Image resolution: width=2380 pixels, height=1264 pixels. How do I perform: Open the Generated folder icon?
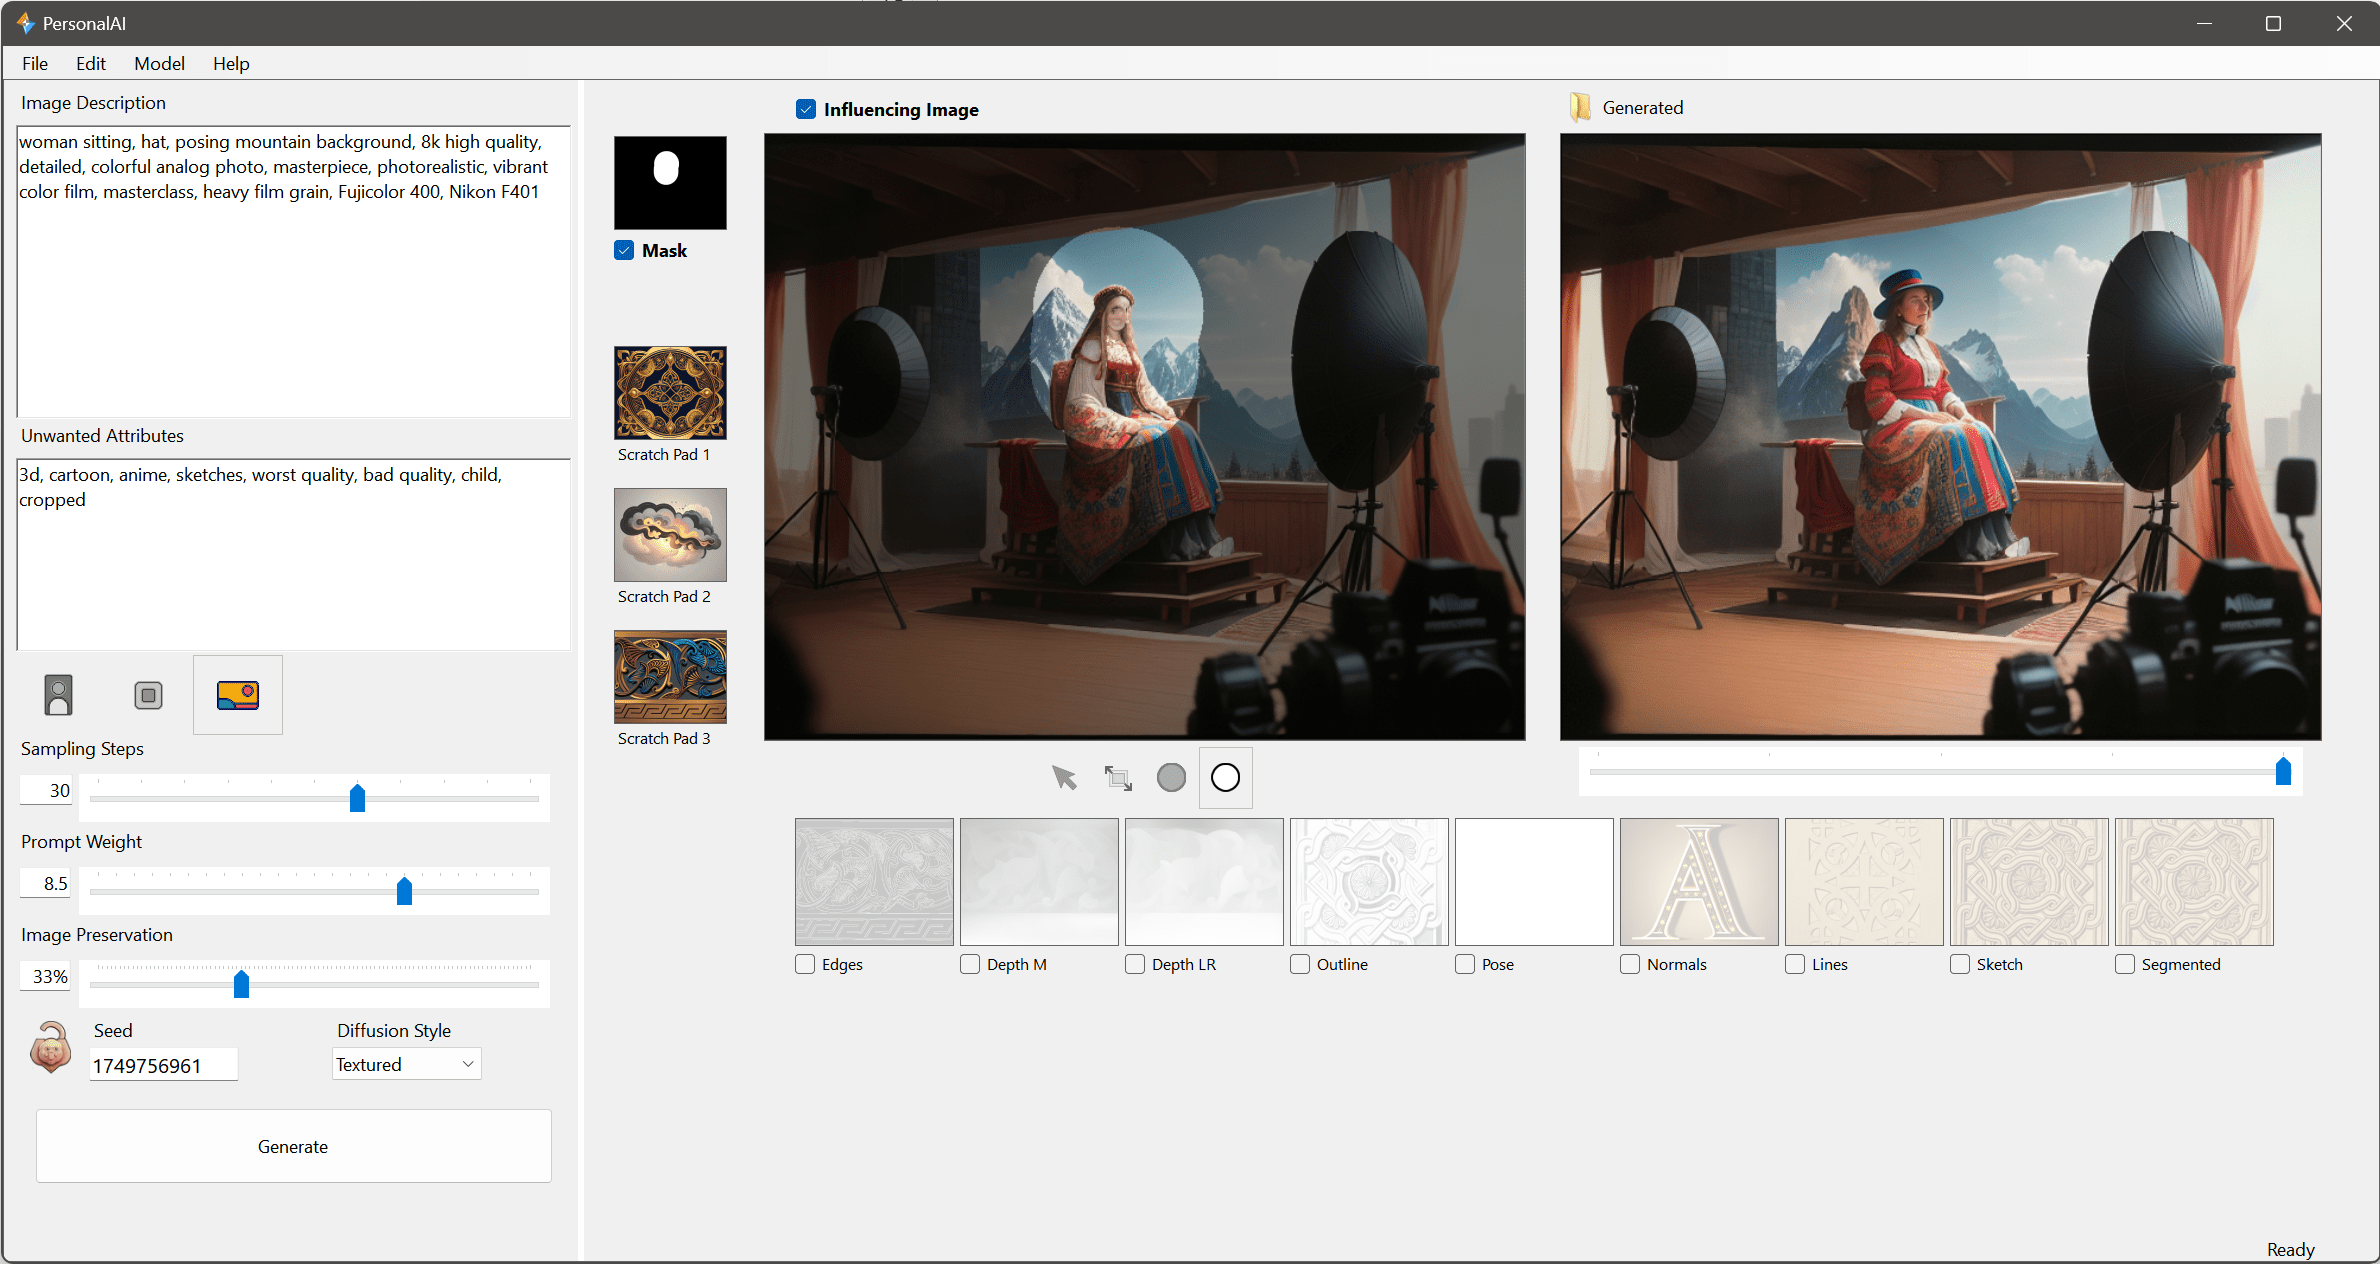(x=1580, y=107)
